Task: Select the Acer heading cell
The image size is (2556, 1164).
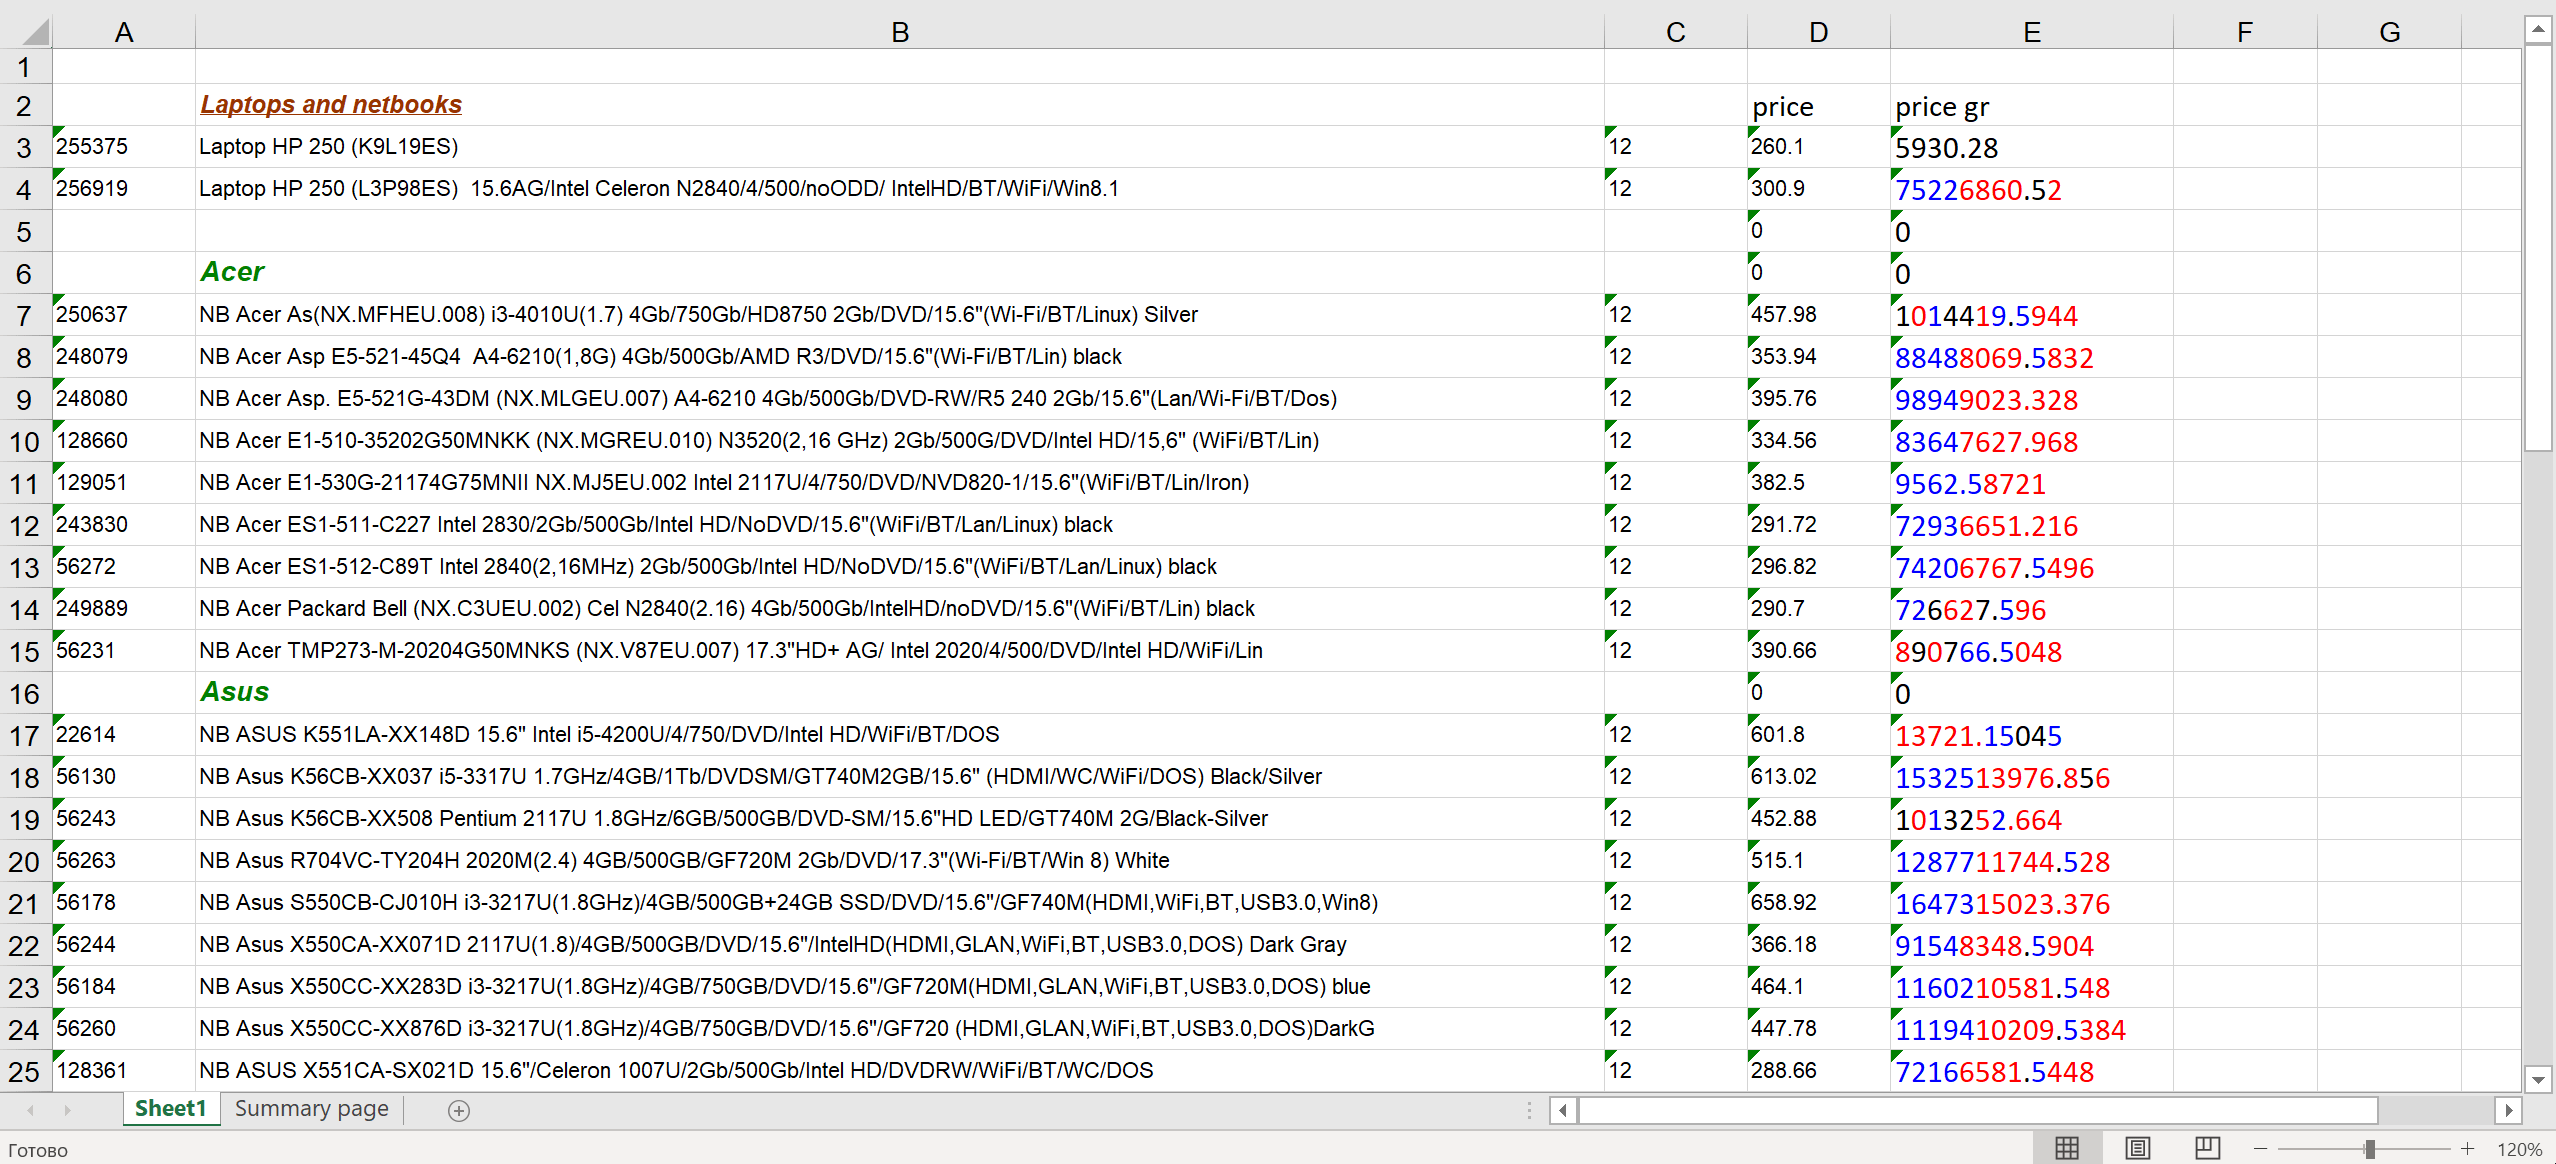Action: coord(232,272)
